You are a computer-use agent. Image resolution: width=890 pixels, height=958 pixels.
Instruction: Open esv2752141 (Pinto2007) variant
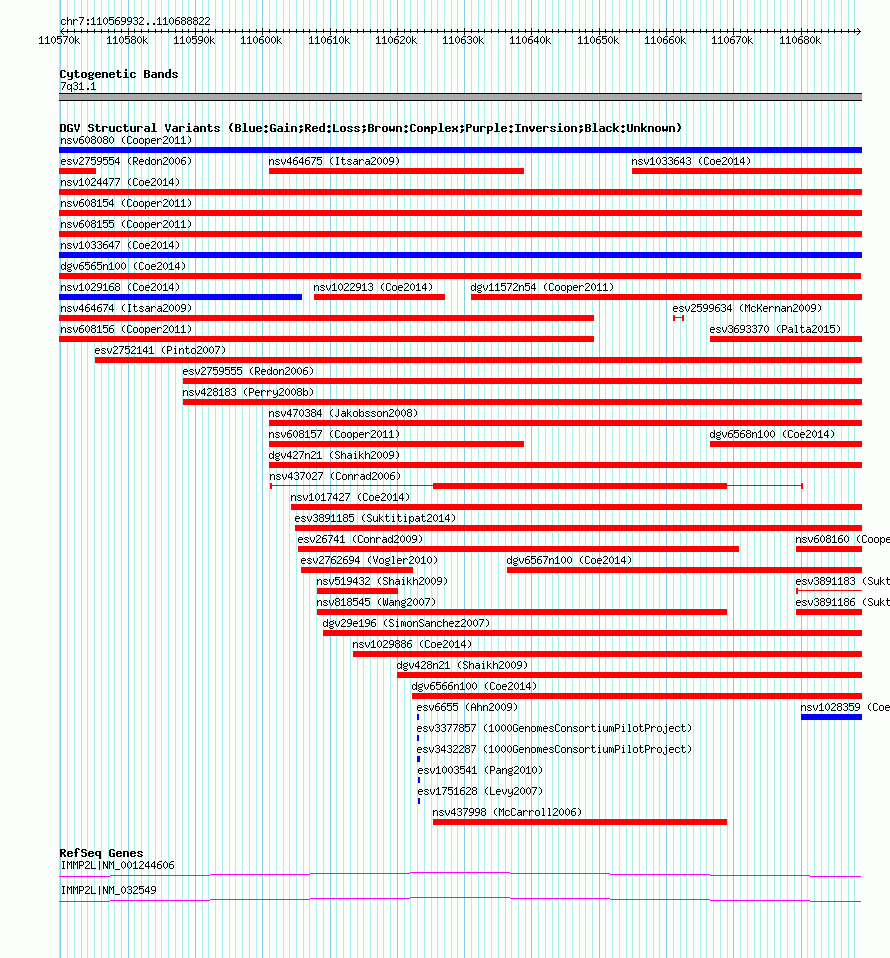click(160, 350)
